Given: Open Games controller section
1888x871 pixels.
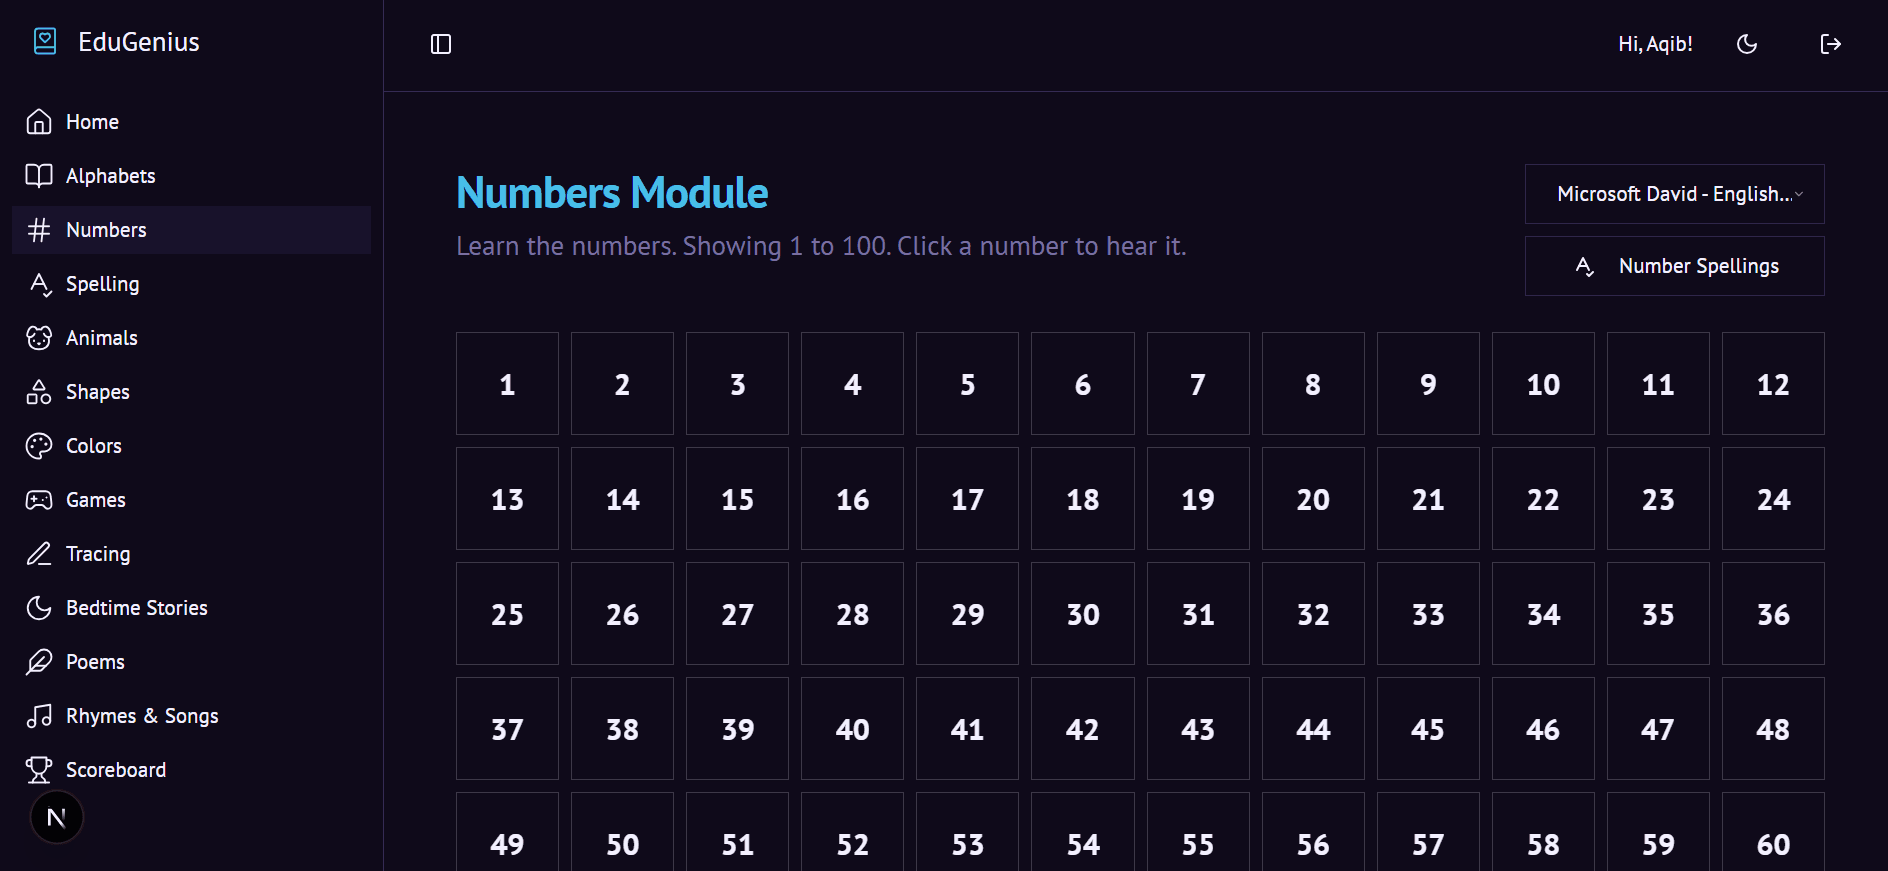Looking at the screenshot, I should coord(94,500).
